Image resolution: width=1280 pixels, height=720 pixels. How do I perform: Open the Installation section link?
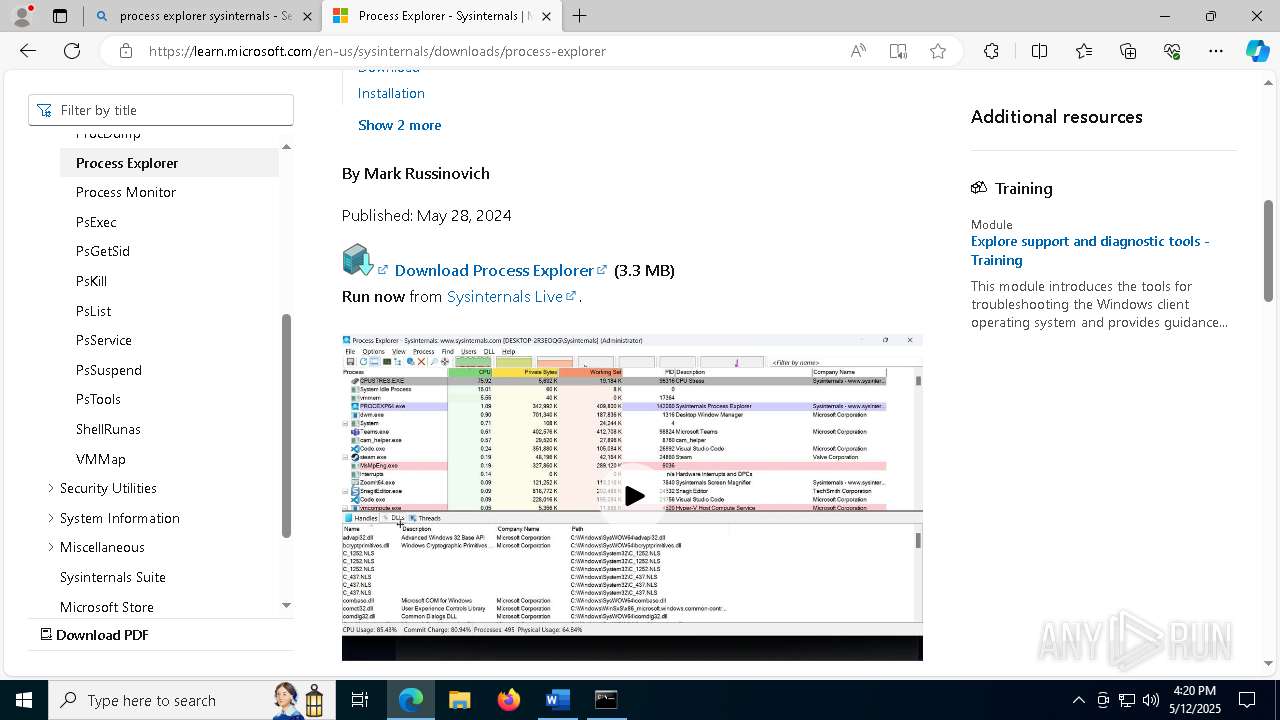click(x=391, y=93)
